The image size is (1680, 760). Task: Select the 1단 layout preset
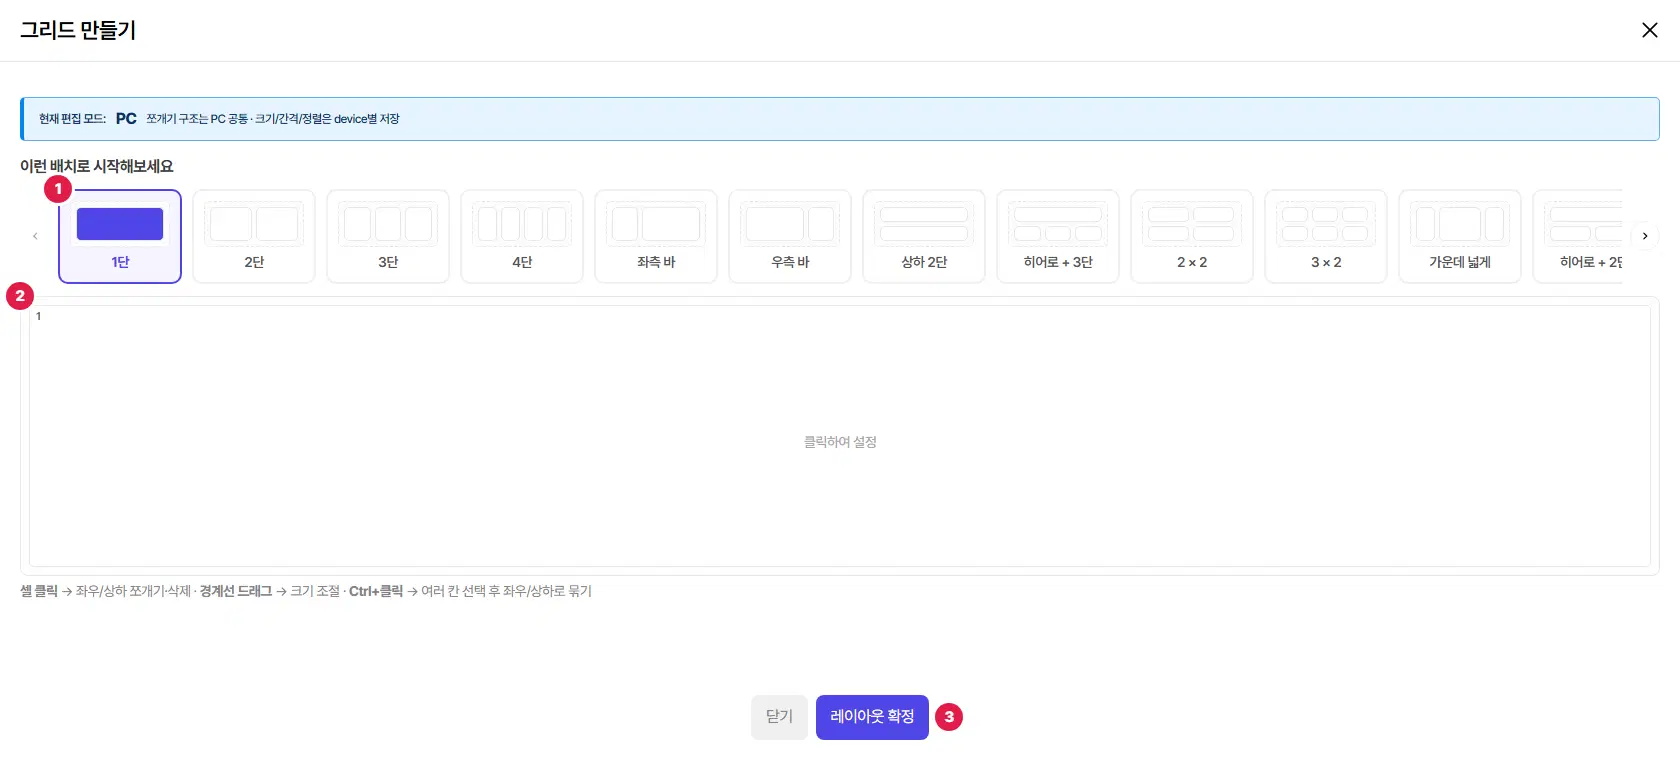(x=120, y=236)
